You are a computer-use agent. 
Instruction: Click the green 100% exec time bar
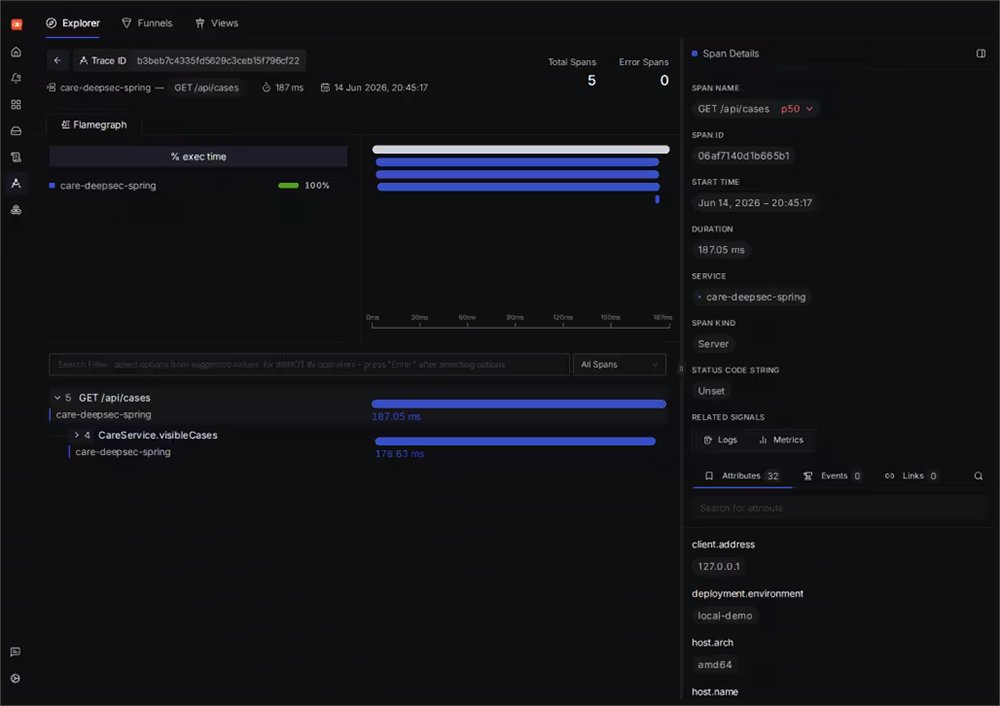[x=288, y=186]
